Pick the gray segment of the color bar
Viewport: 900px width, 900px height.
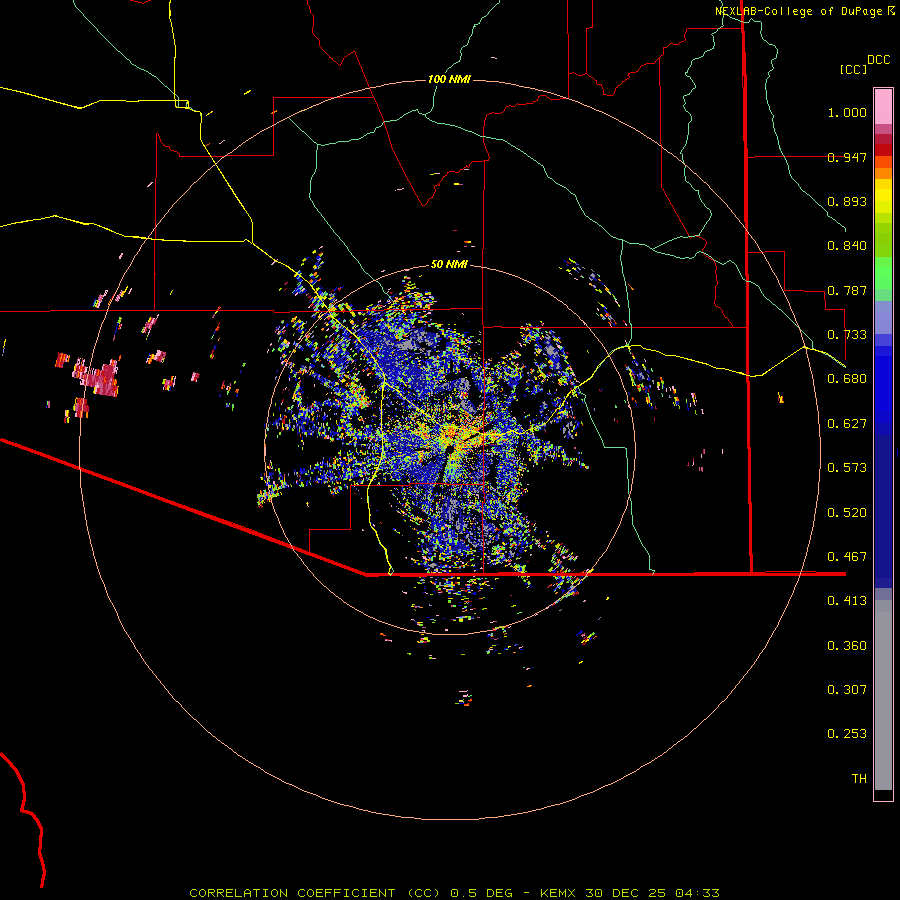883,695
